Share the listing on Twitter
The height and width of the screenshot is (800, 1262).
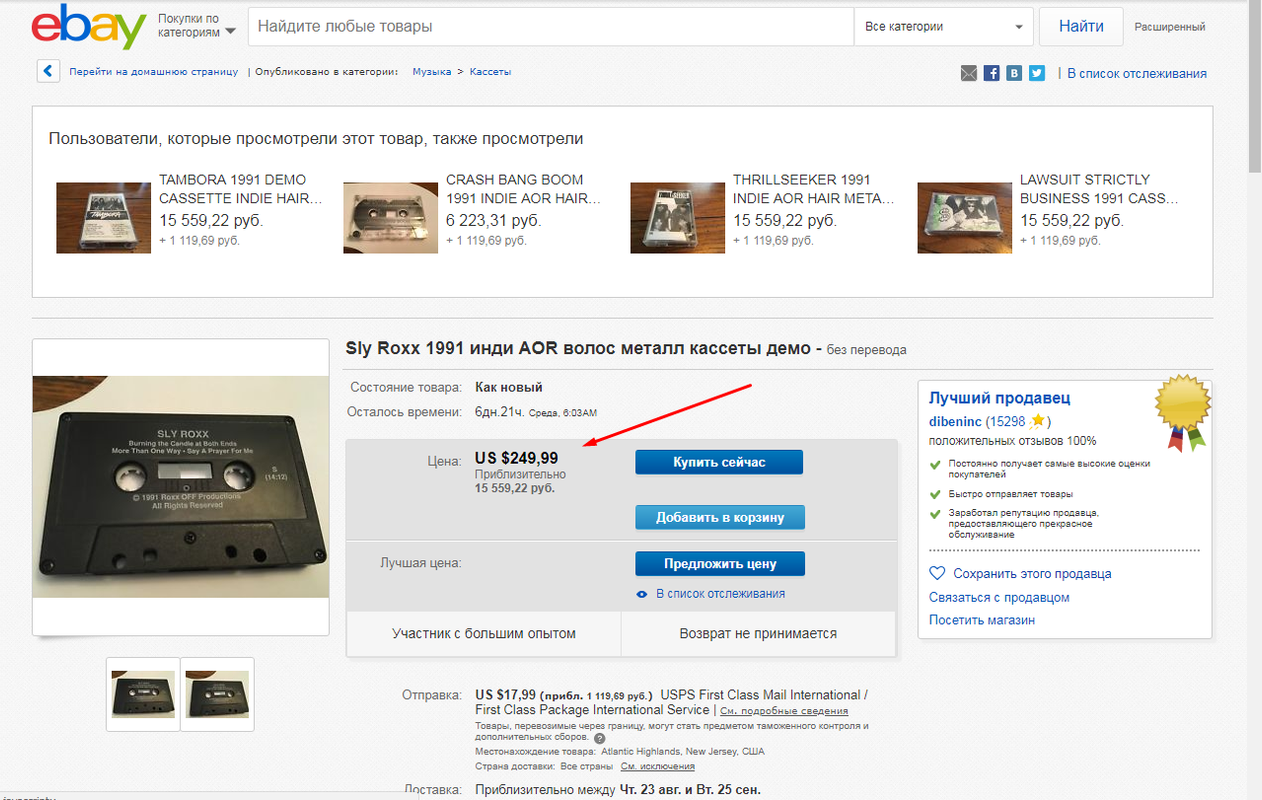tap(1037, 73)
